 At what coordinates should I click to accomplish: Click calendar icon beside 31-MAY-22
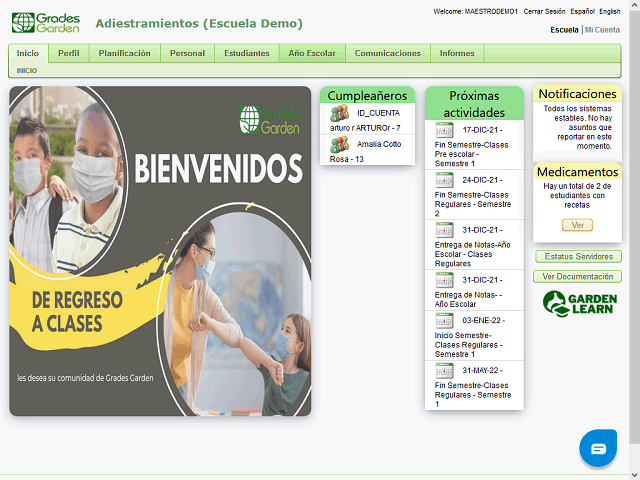pyautogui.click(x=444, y=371)
